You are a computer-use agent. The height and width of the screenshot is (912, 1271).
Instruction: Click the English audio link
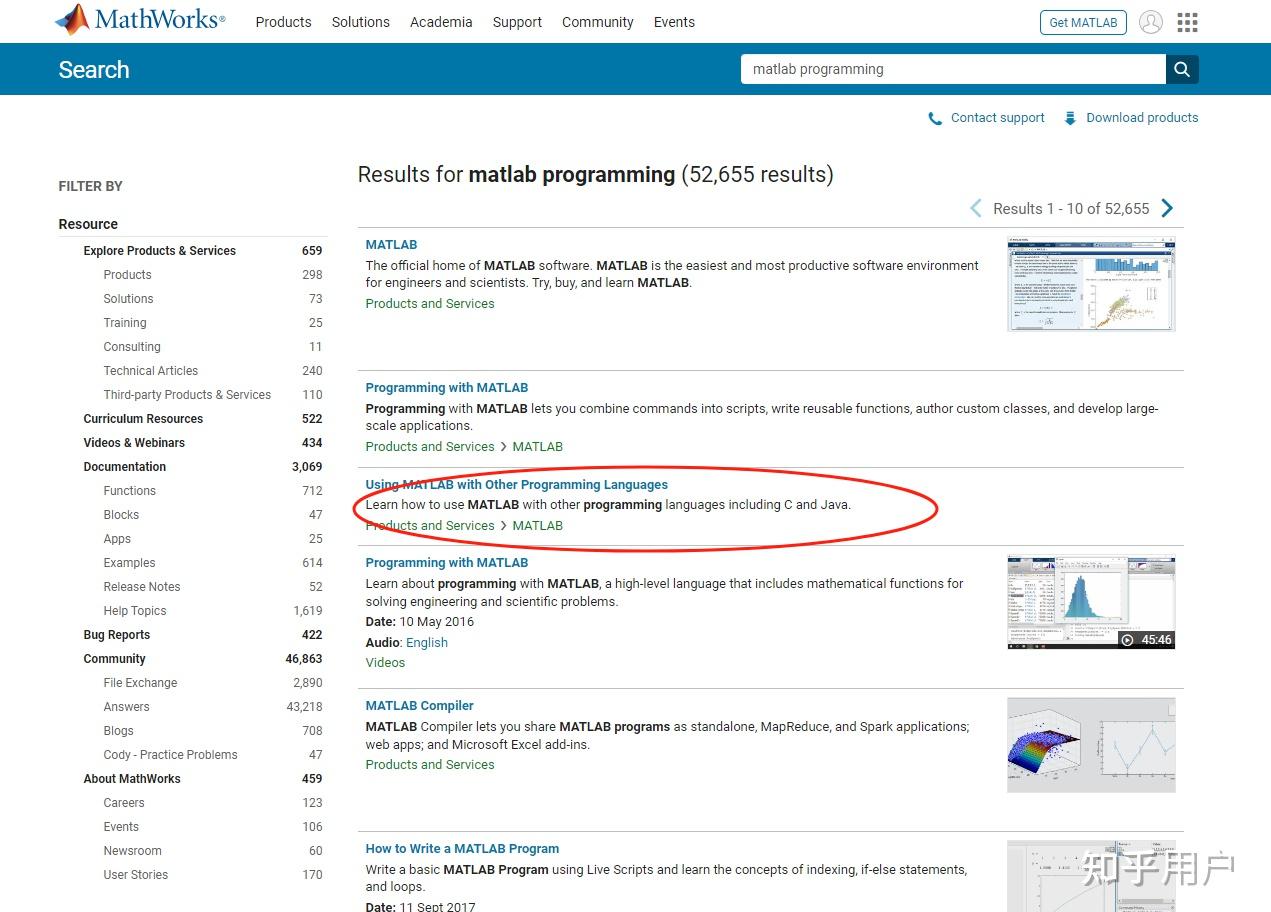pos(427,643)
